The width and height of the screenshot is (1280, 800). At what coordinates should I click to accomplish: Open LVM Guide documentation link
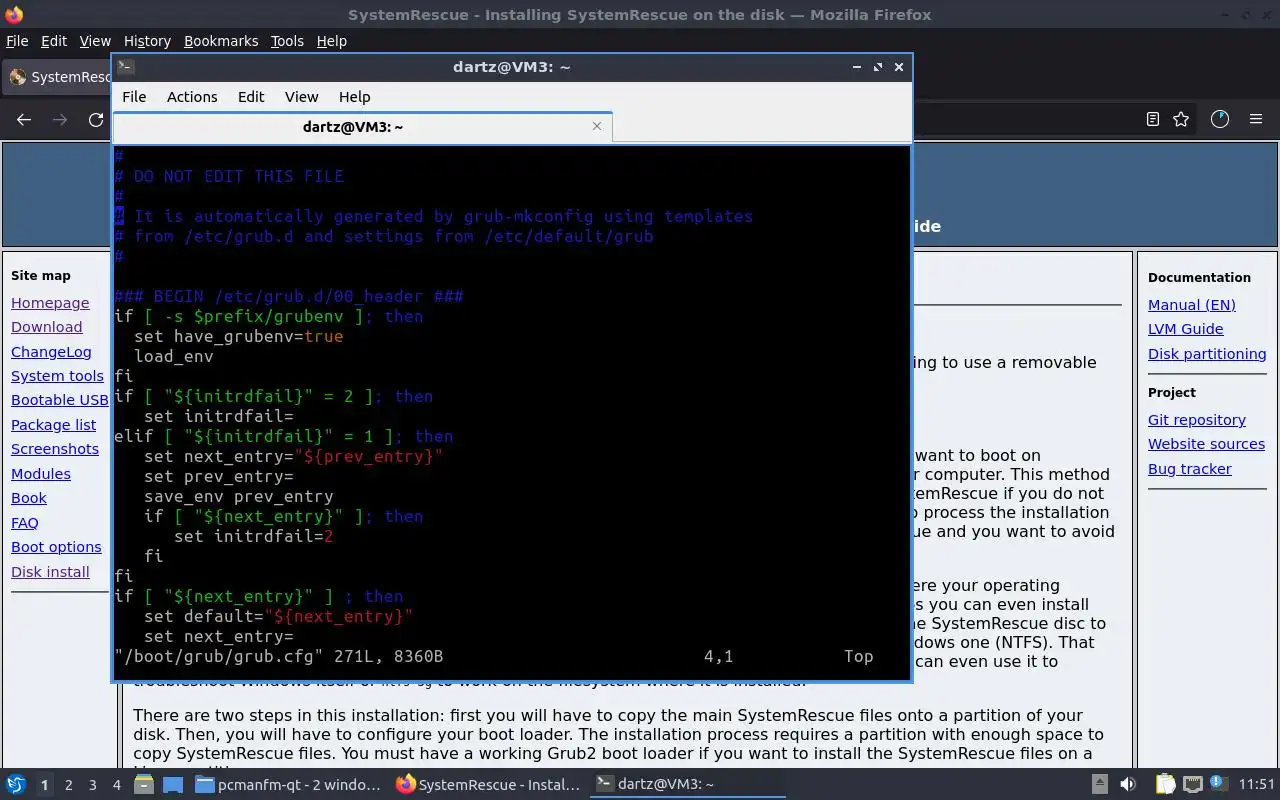click(x=1186, y=329)
